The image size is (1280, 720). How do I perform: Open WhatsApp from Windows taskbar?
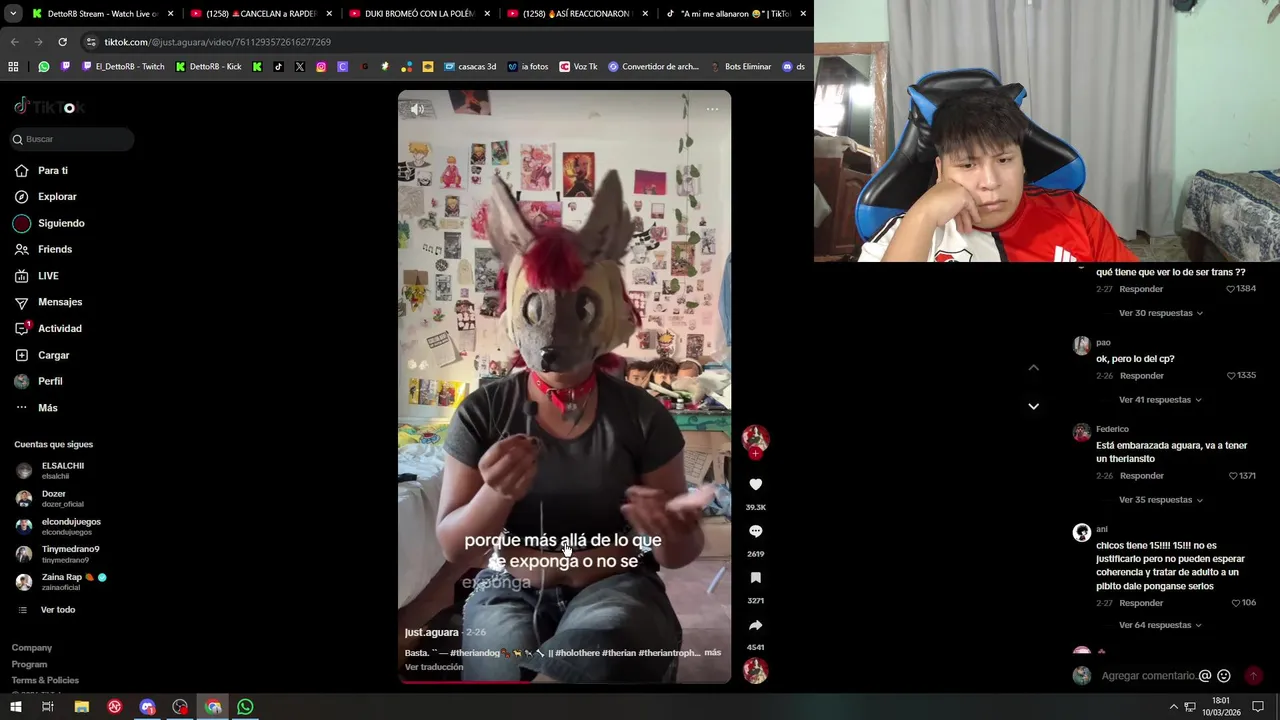pyautogui.click(x=245, y=707)
